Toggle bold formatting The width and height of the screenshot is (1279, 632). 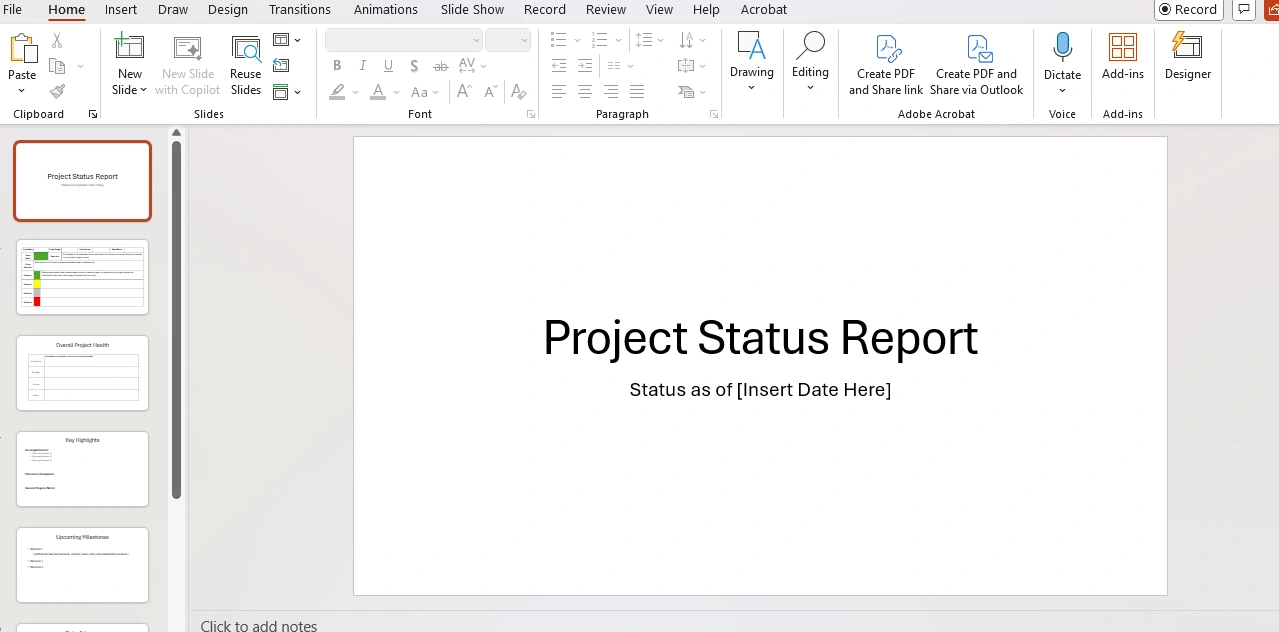click(337, 65)
